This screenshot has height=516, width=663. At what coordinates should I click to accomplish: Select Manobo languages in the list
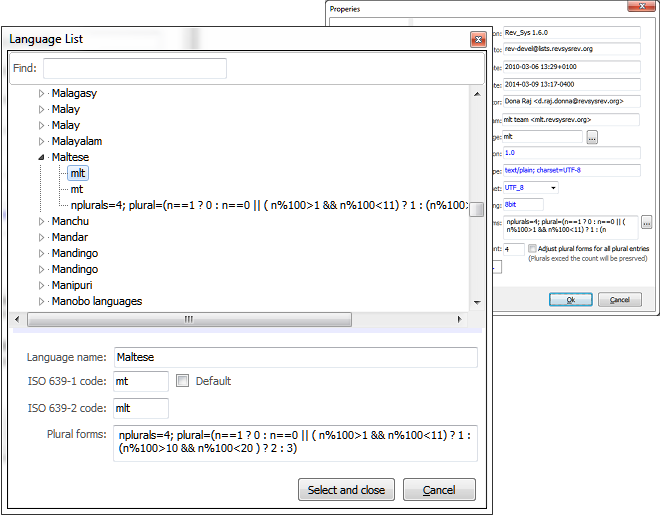coord(97,302)
